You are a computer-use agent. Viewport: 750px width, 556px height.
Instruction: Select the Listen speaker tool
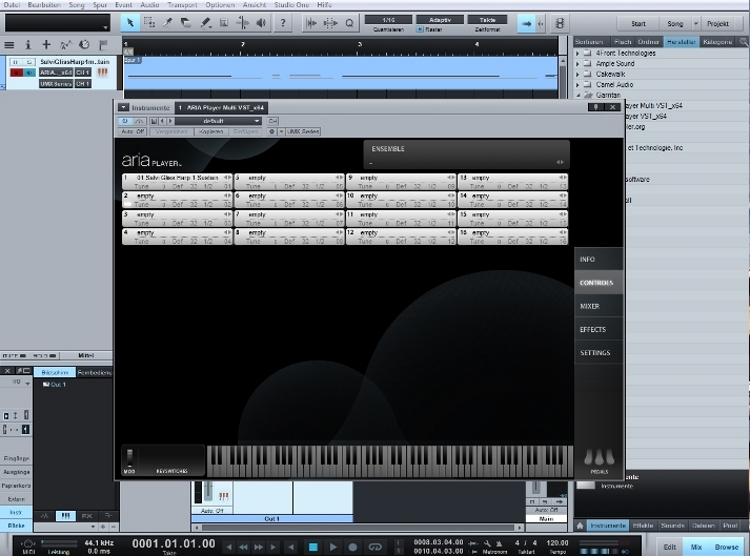(262, 22)
